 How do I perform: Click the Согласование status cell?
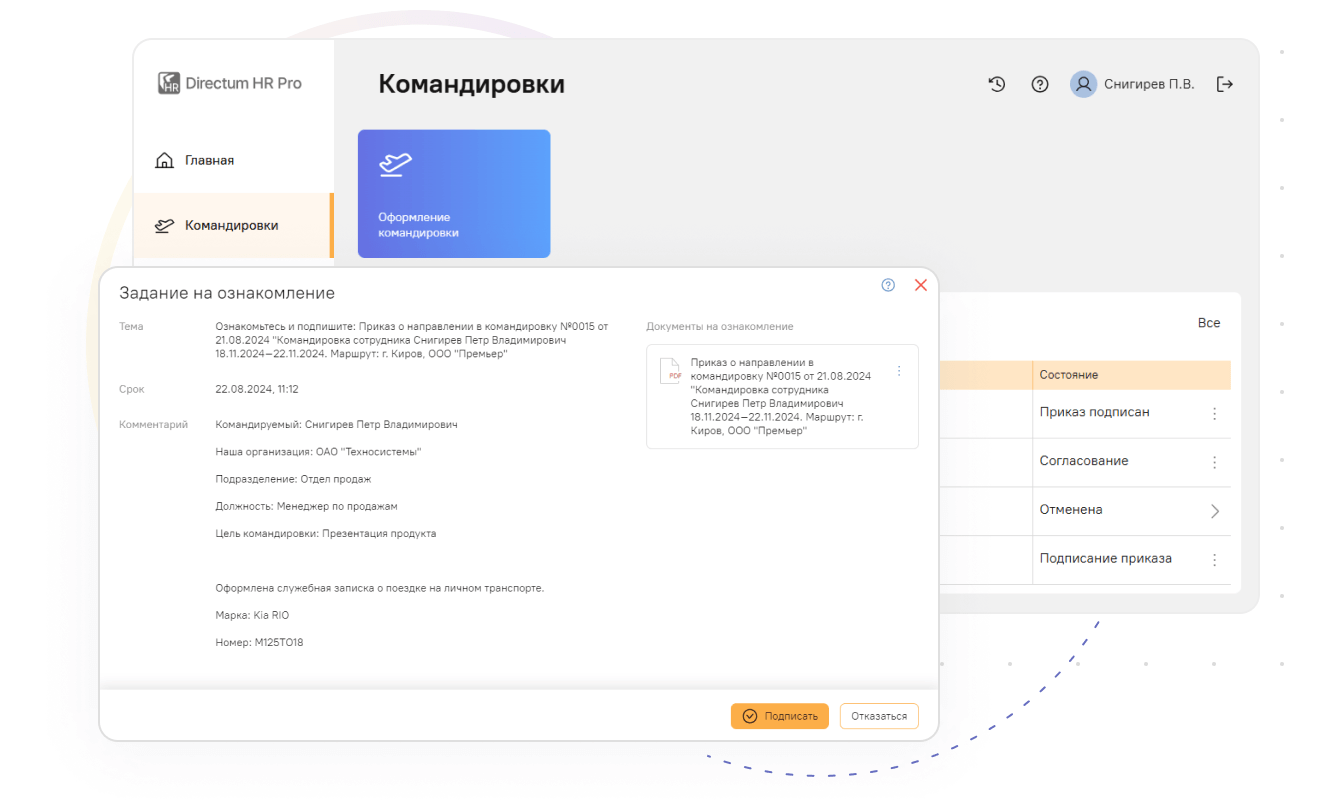point(1084,461)
